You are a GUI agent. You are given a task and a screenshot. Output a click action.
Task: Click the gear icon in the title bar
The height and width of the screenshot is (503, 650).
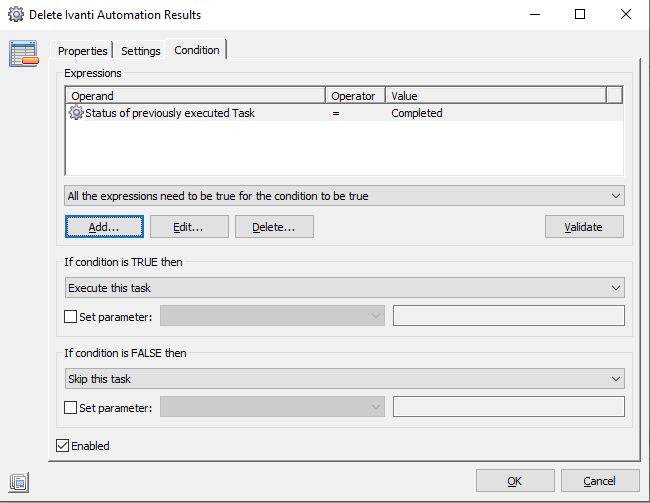click(16, 15)
